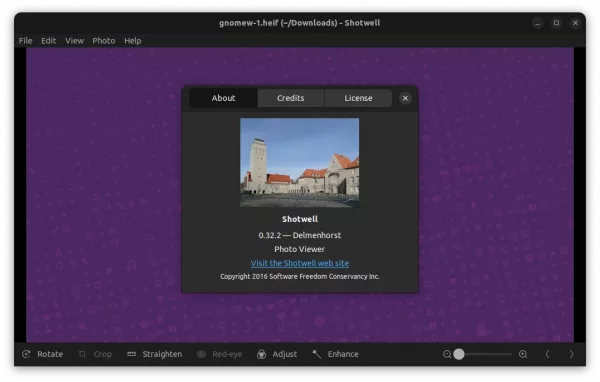Select the Crop tool
600x382 pixels.
pos(95,354)
